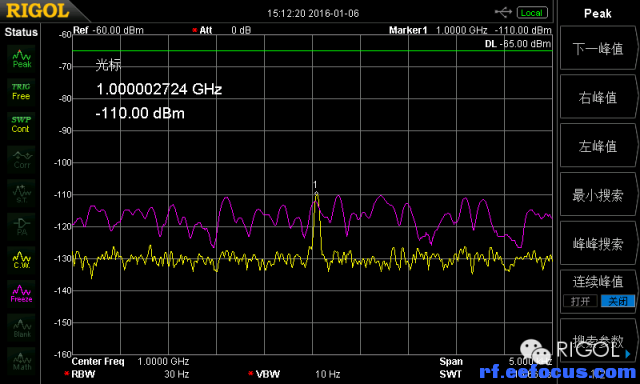Select the Corr correction status icon
This screenshot has width=640, height=384.
[21, 159]
